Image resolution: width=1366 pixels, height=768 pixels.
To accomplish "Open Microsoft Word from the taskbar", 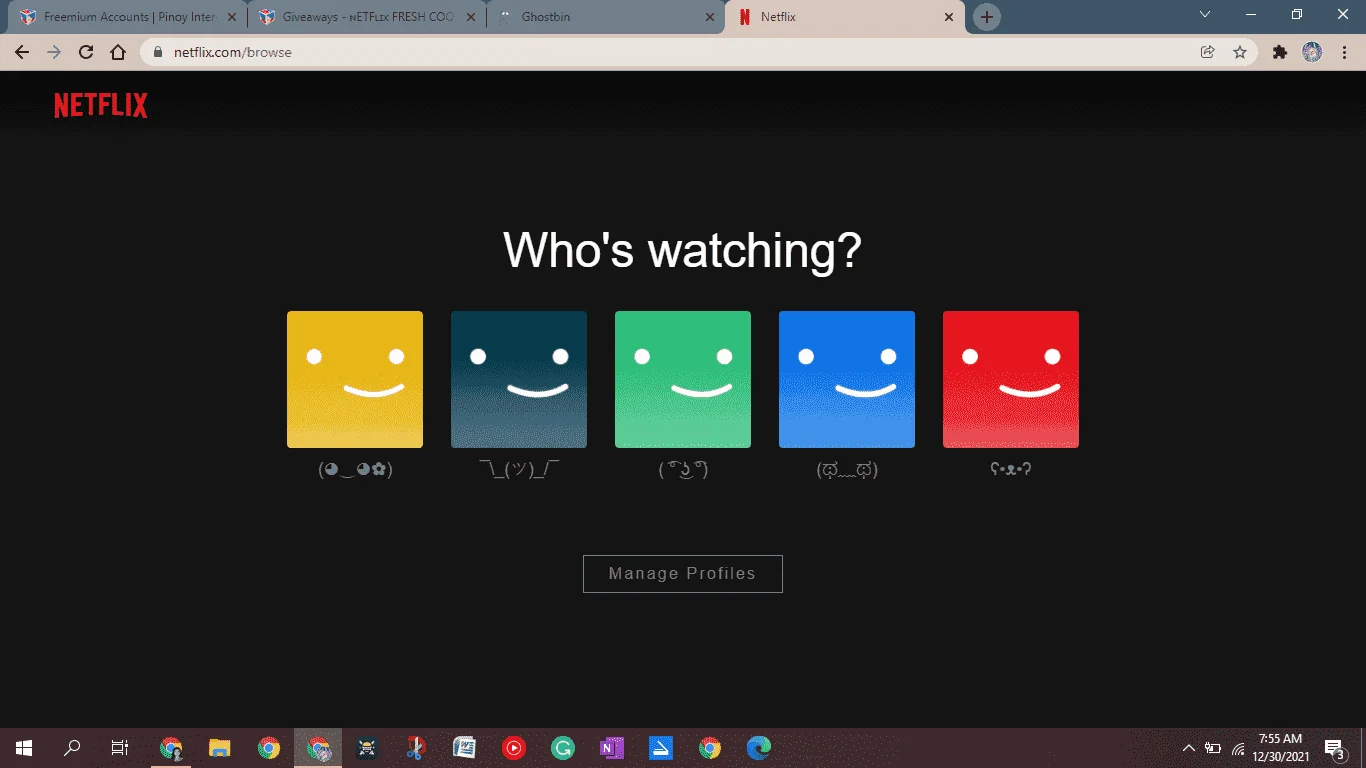I will click(465, 747).
